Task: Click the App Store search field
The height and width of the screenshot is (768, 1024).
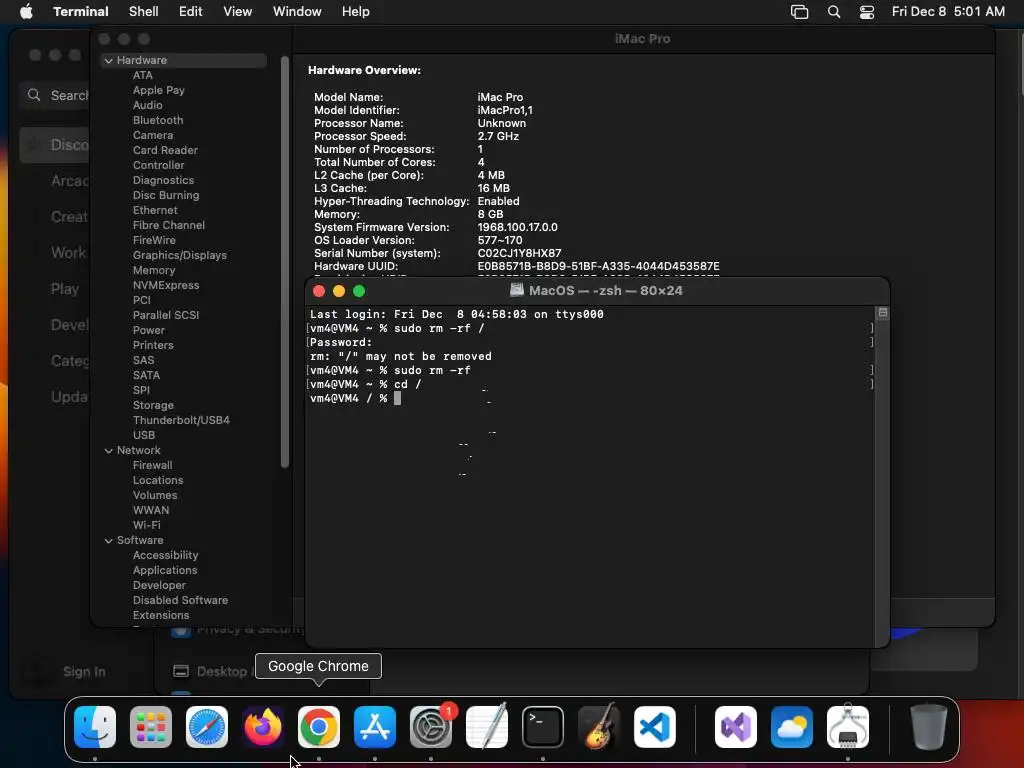Action: [x=55, y=95]
